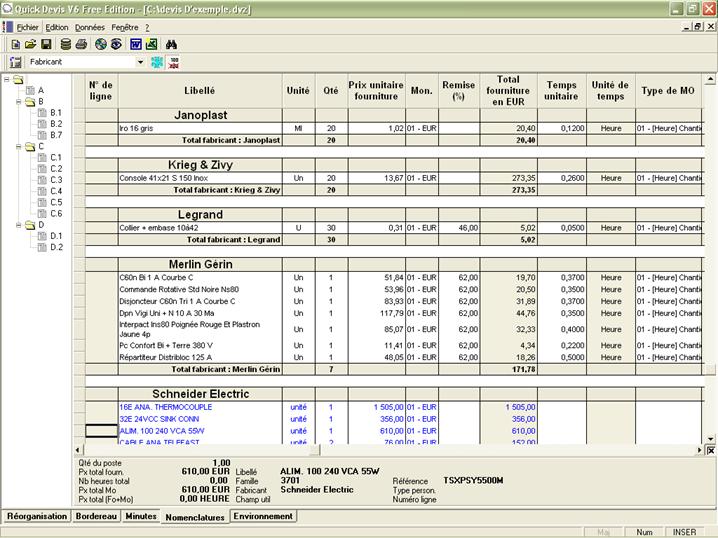The width and height of the screenshot is (718, 538).
Task: Switch to the Bordereau tab
Action: 95,517
